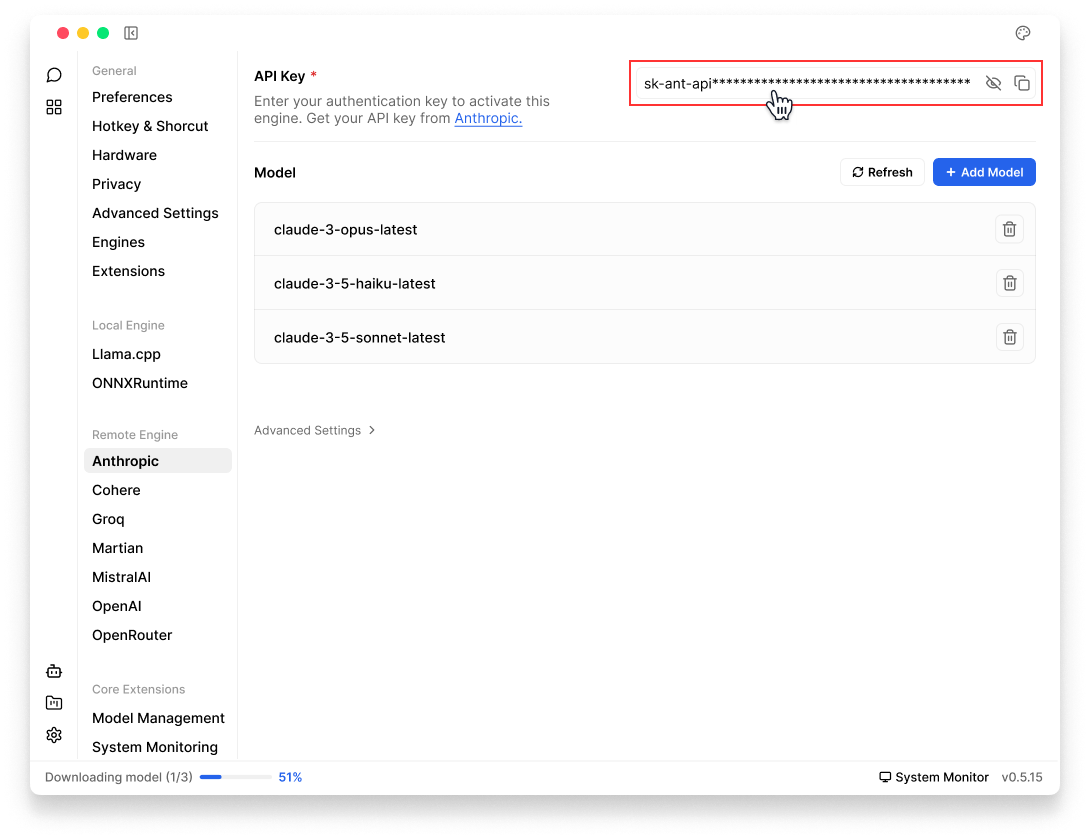
Task: Select the ONNXRuntime local engine
Action: click(x=140, y=383)
